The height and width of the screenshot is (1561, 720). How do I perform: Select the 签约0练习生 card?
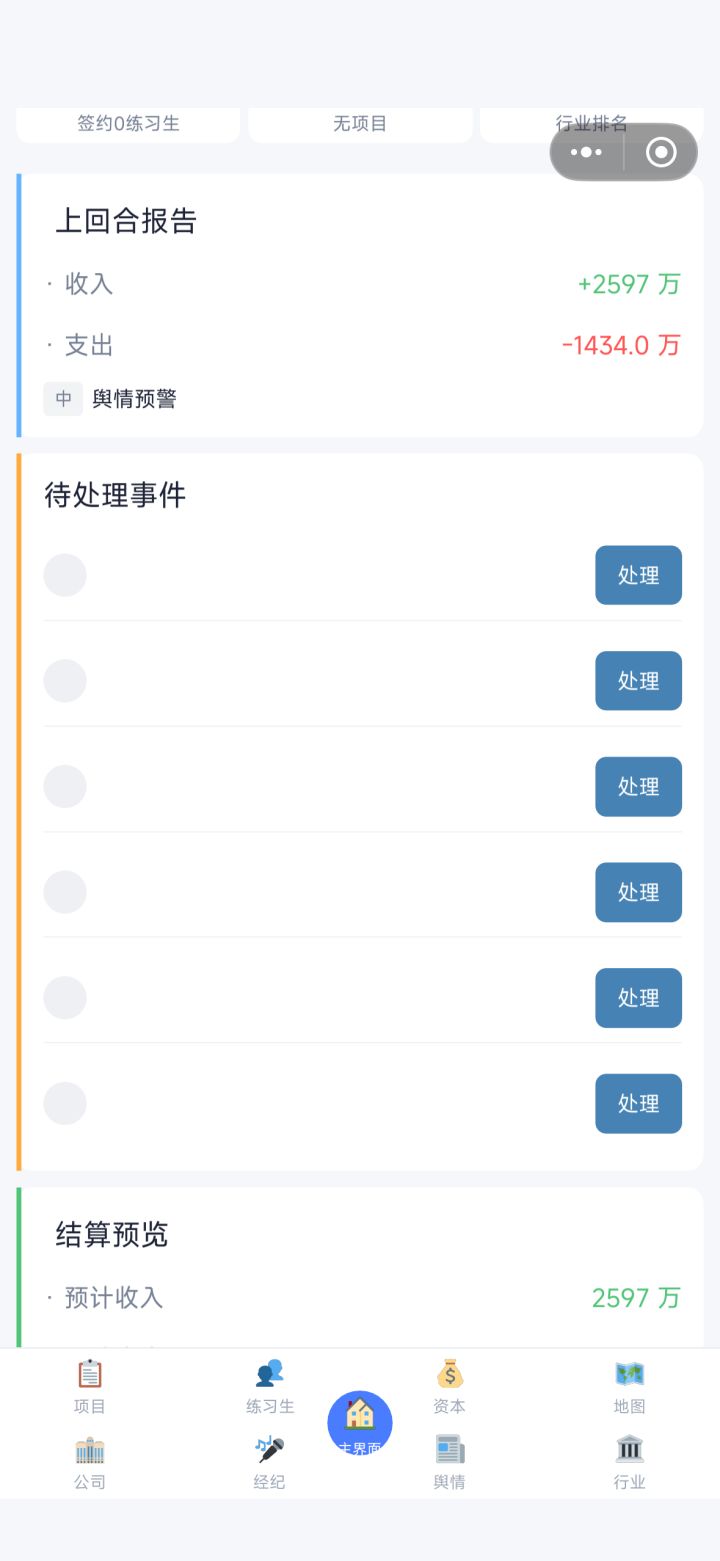click(x=128, y=124)
